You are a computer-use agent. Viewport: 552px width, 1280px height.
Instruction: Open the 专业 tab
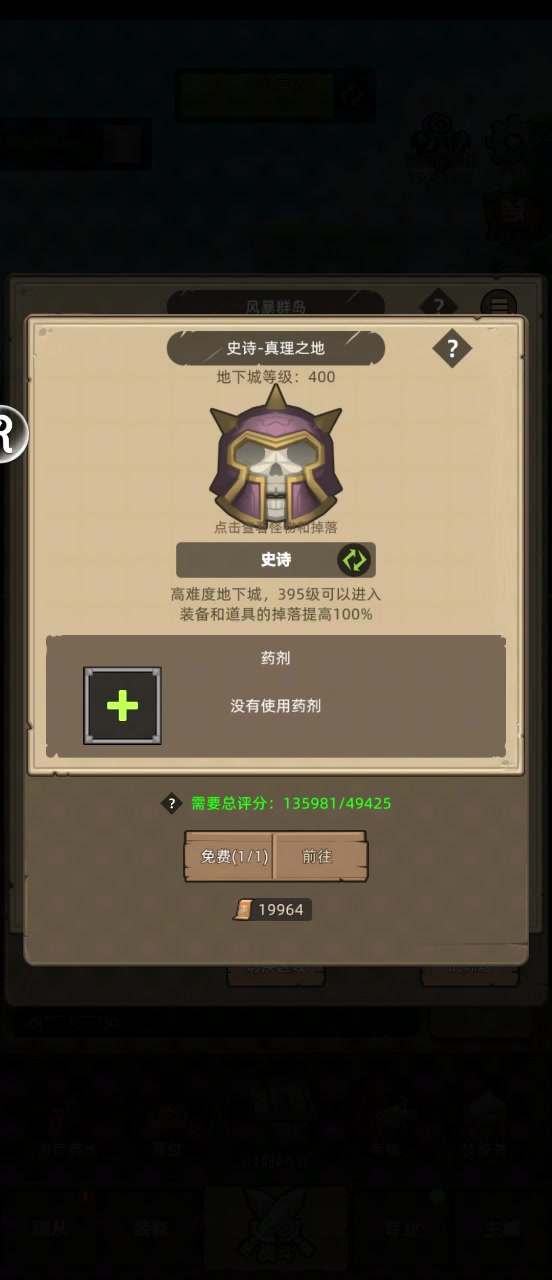pyautogui.click(x=401, y=1229)
